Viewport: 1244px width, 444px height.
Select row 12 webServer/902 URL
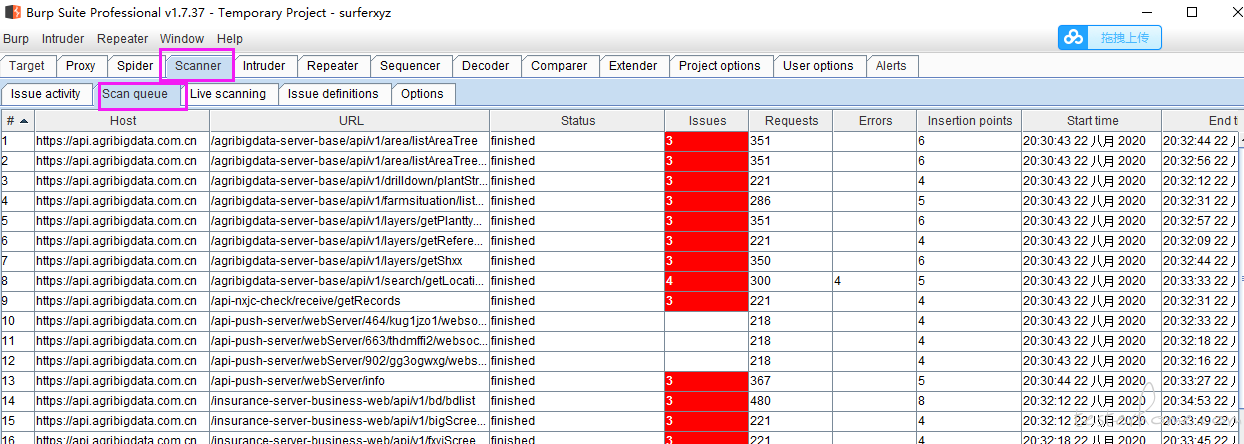(349, 361)
